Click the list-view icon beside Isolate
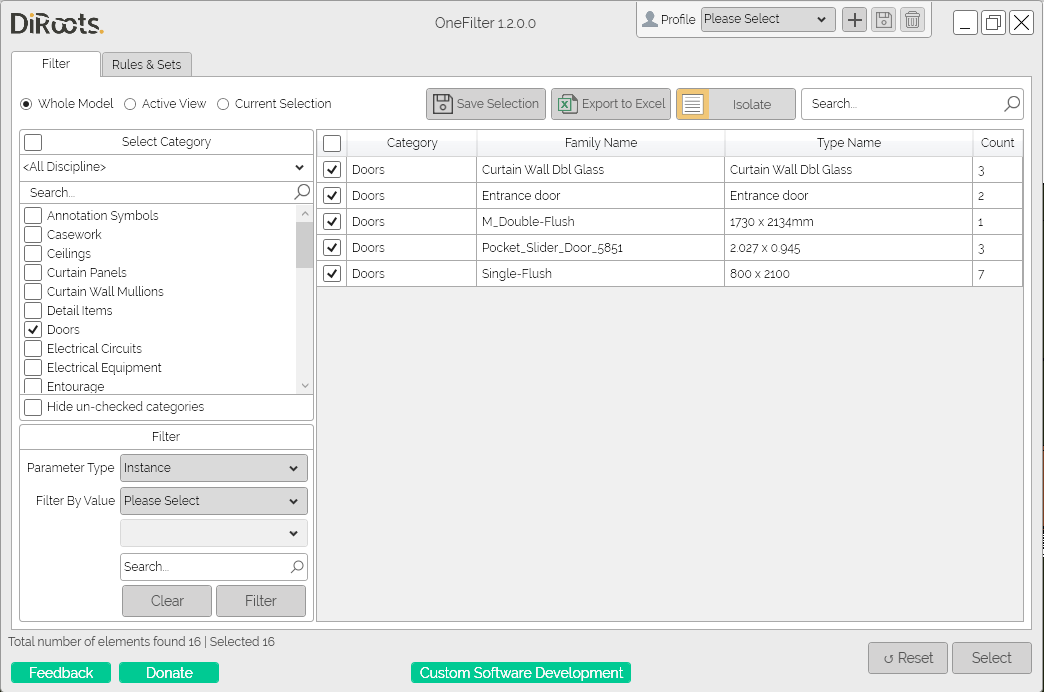Image resolution: width=1044 pixels, height=692 pixels. pos(692,105)
